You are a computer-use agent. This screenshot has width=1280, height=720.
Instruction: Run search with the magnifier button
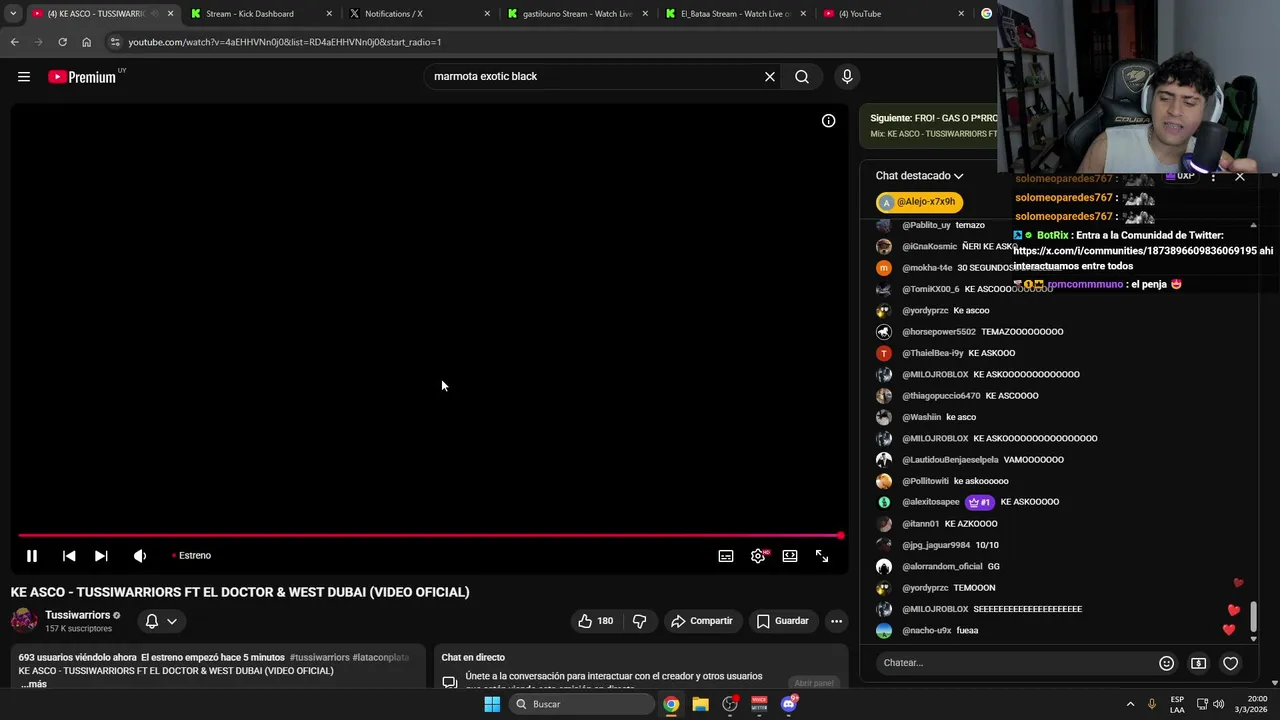coord(802,77)
